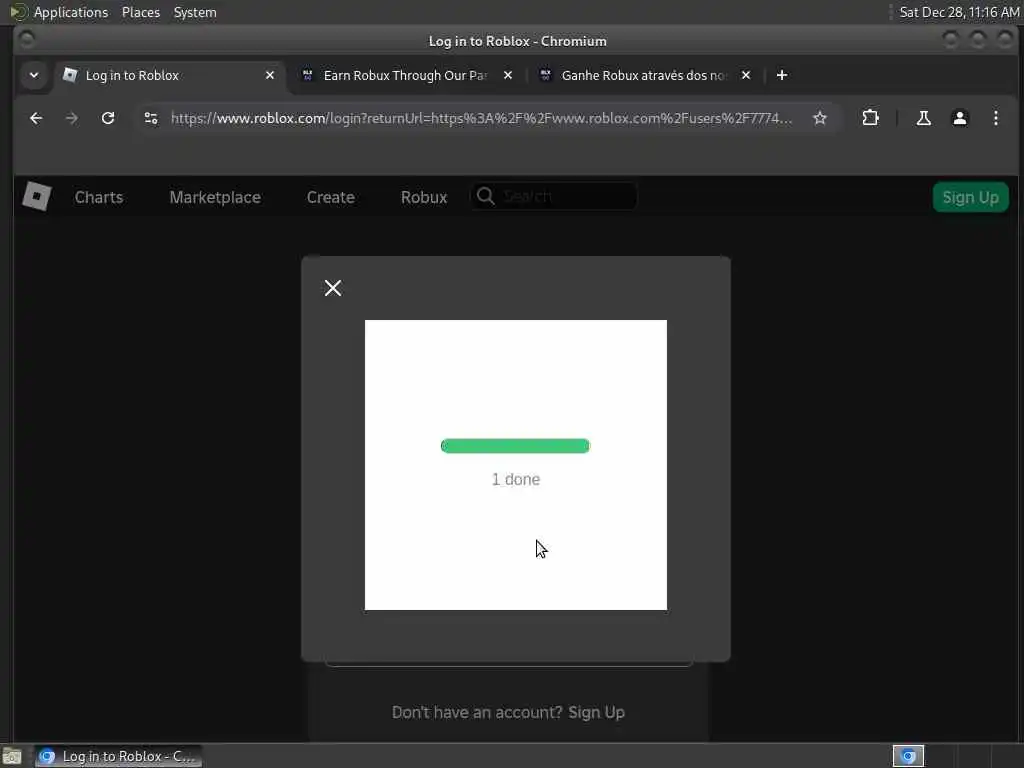Click the Roblox favicon on first tab
This screenshot has height=768, width=1024.
pos(70,75)
